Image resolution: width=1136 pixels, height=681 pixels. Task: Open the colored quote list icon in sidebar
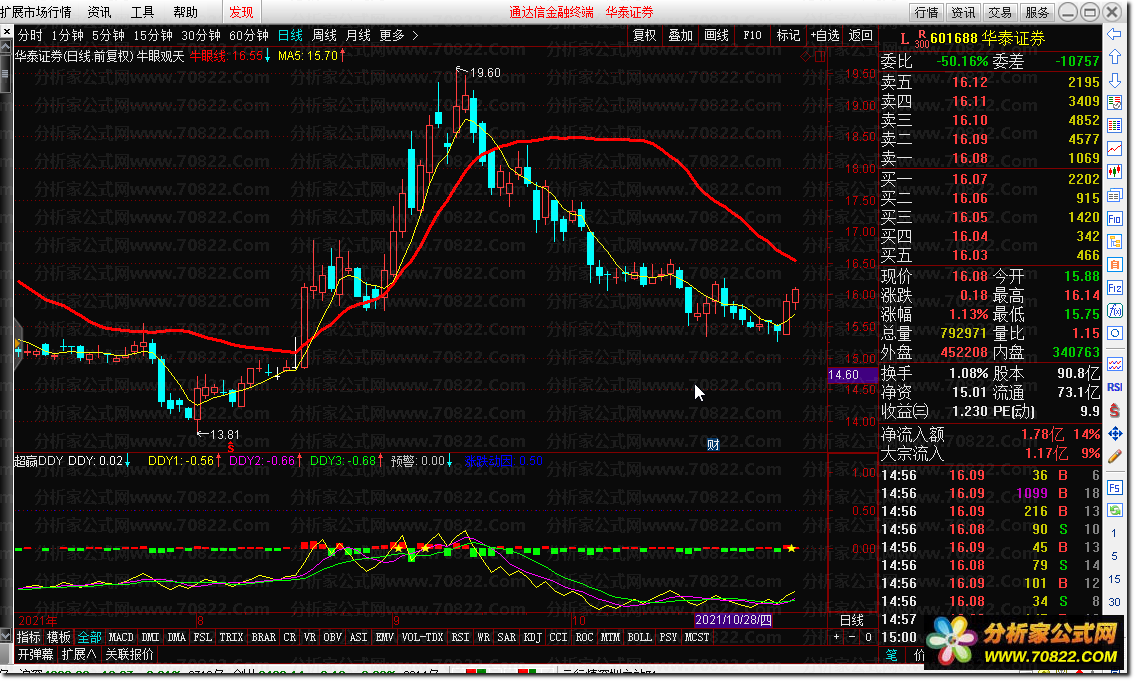(x=1114, y=104)
